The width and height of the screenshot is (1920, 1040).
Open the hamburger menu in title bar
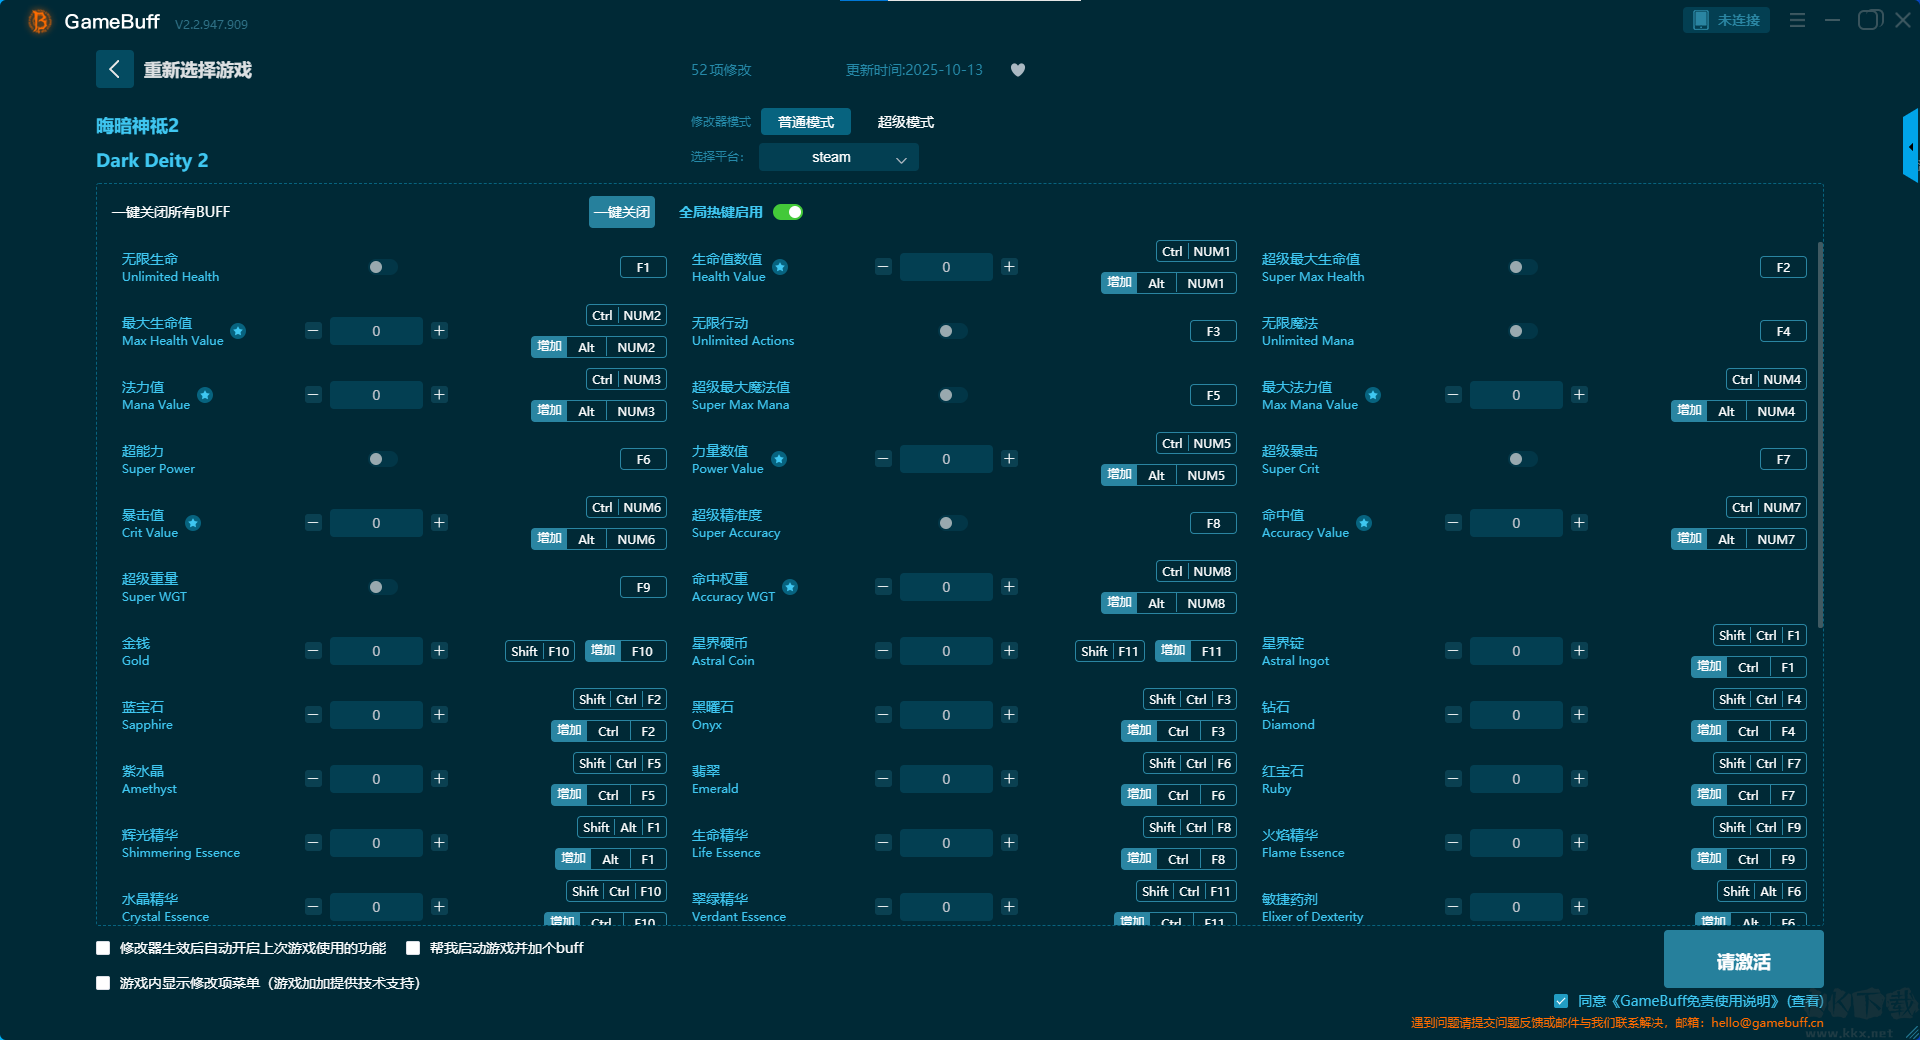(1797, 20)
